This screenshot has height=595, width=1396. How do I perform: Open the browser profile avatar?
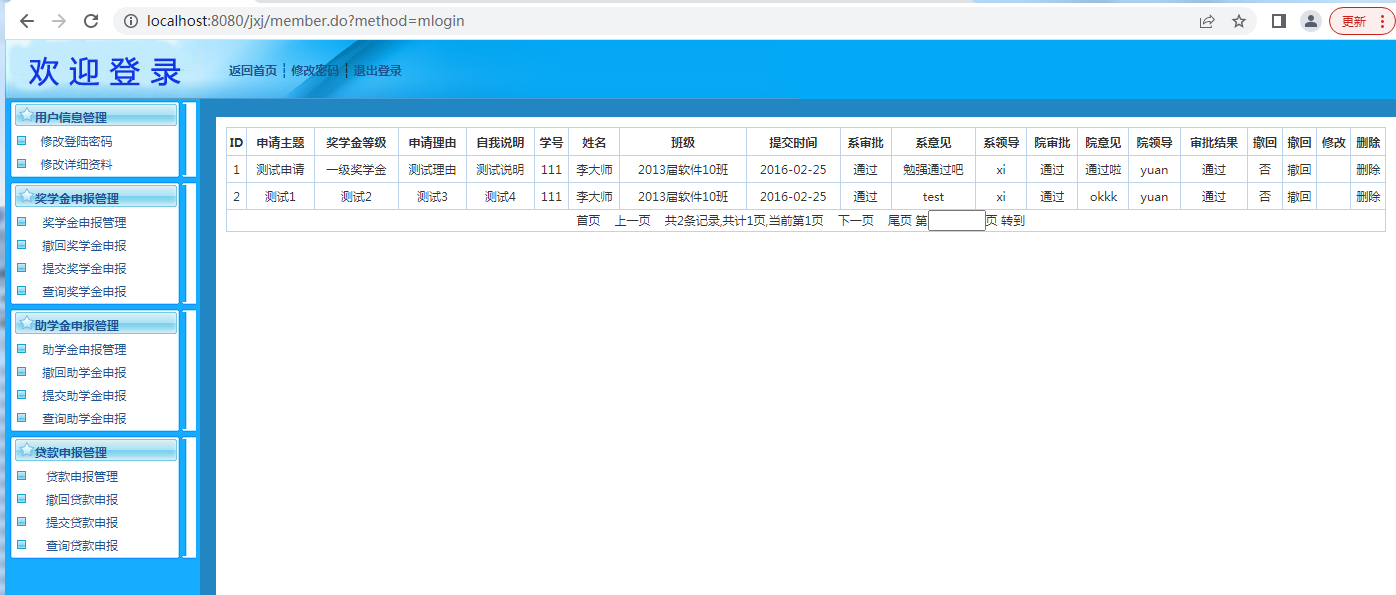1310,21
